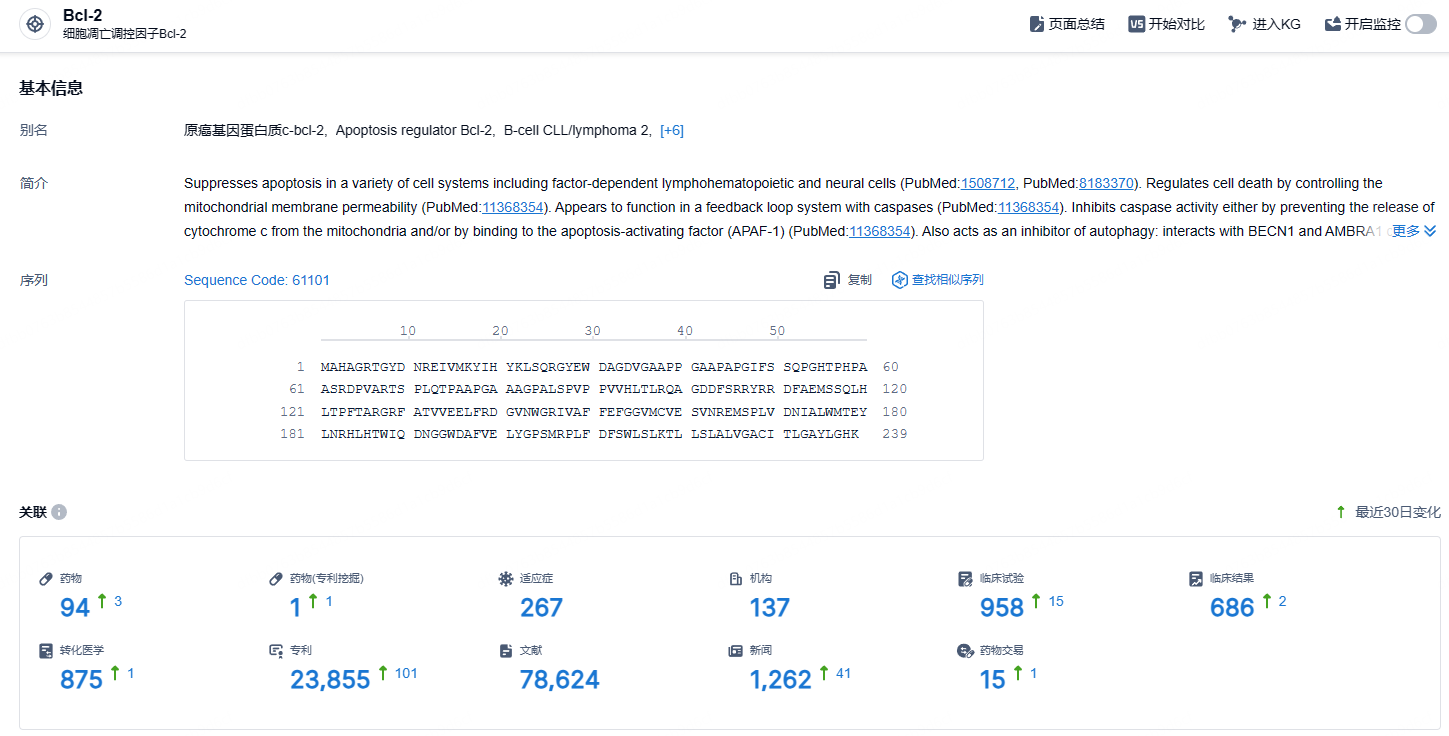Open the 新闻 count 1,262
Screen dimensions: 1449x736
point(780,679)
